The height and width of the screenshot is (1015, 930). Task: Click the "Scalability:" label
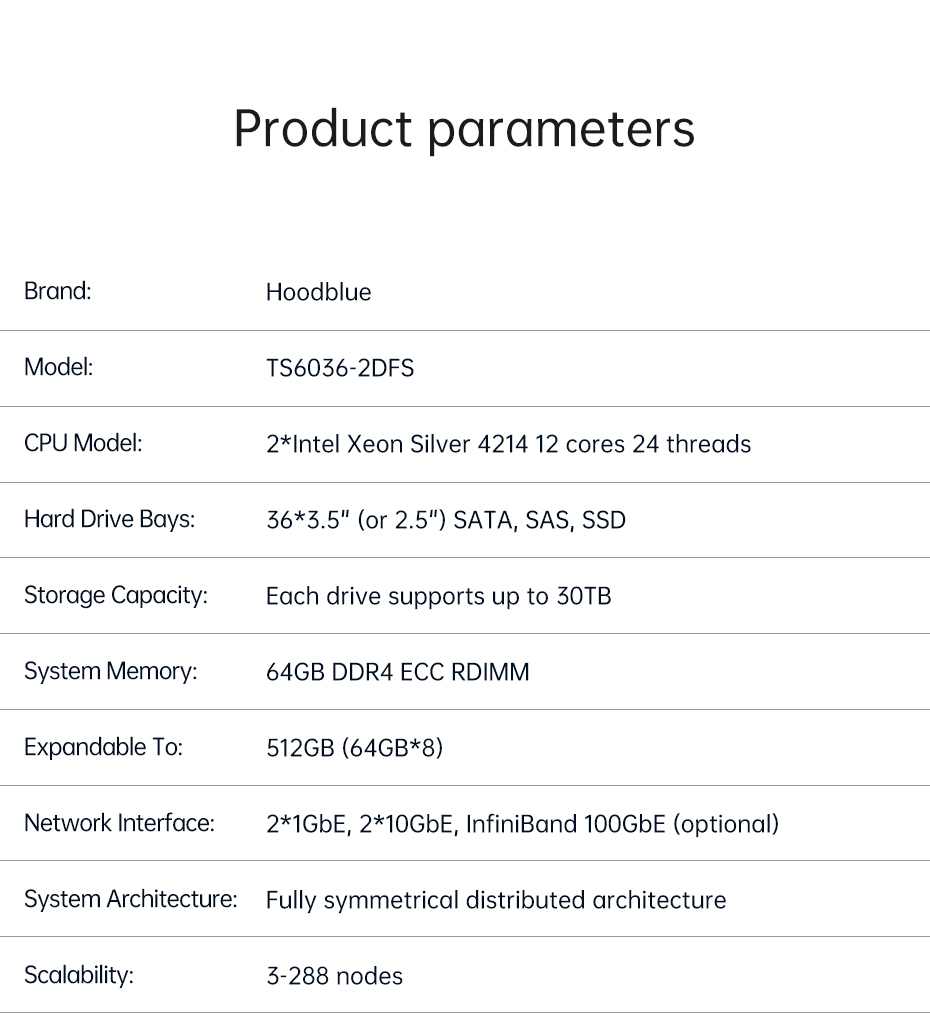coord(78,975)
